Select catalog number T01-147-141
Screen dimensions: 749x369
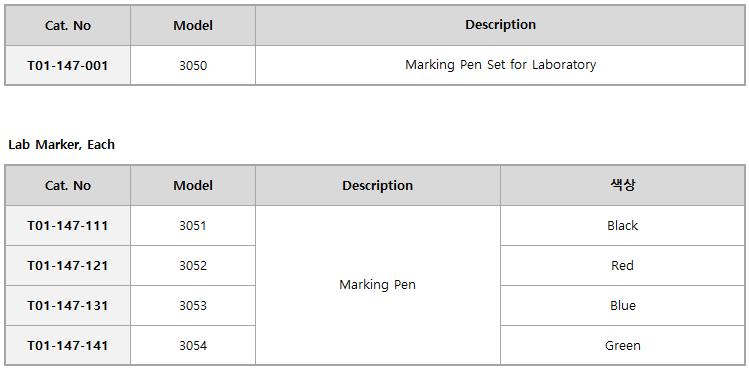(67, 346)
